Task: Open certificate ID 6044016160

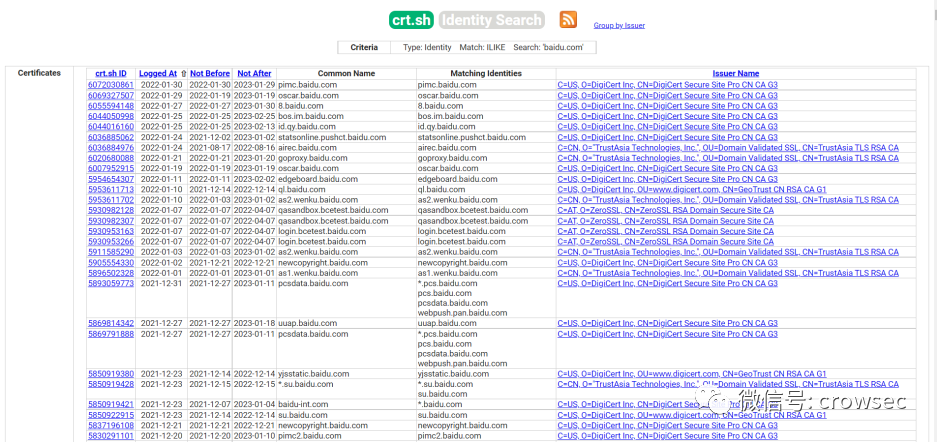Action: [111, 127]
